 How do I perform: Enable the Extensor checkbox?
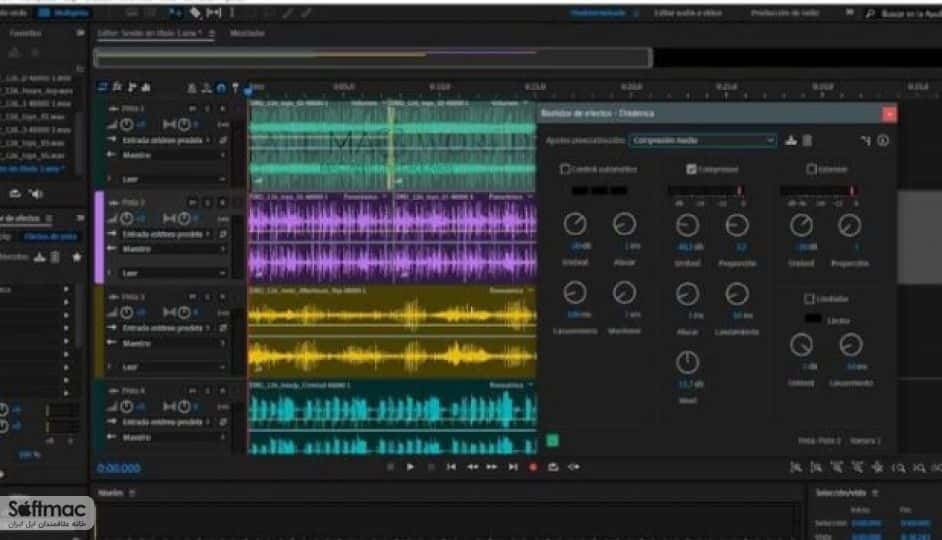pos(811,169)
